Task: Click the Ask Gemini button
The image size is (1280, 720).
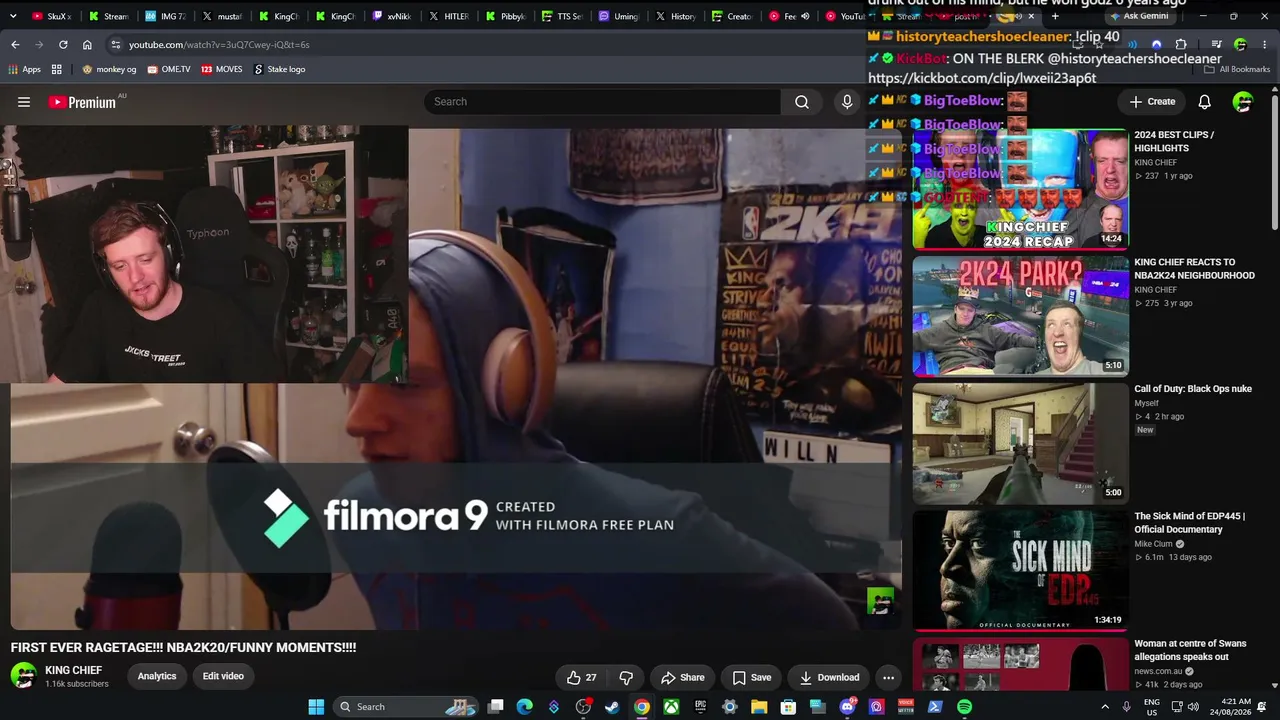Action: point(1140,17)
